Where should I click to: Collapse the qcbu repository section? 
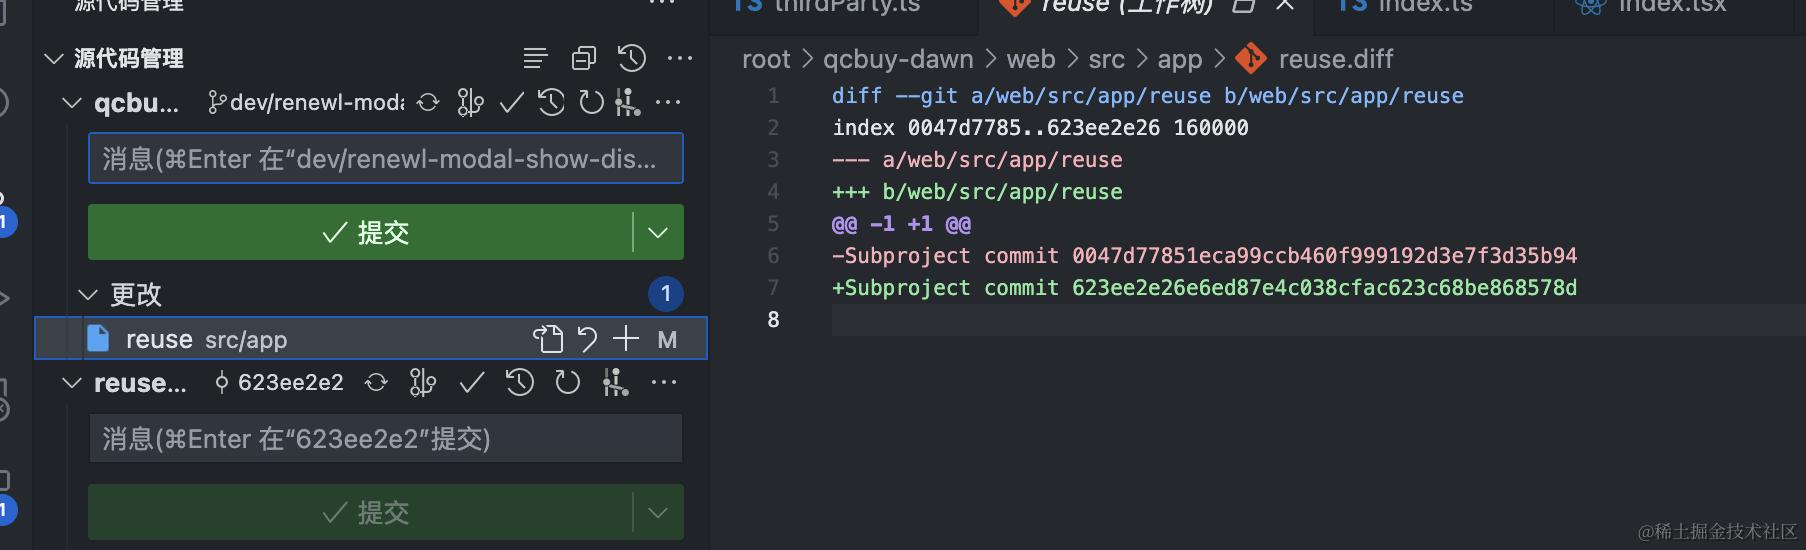pyautogui.click(x=72, y=102)
